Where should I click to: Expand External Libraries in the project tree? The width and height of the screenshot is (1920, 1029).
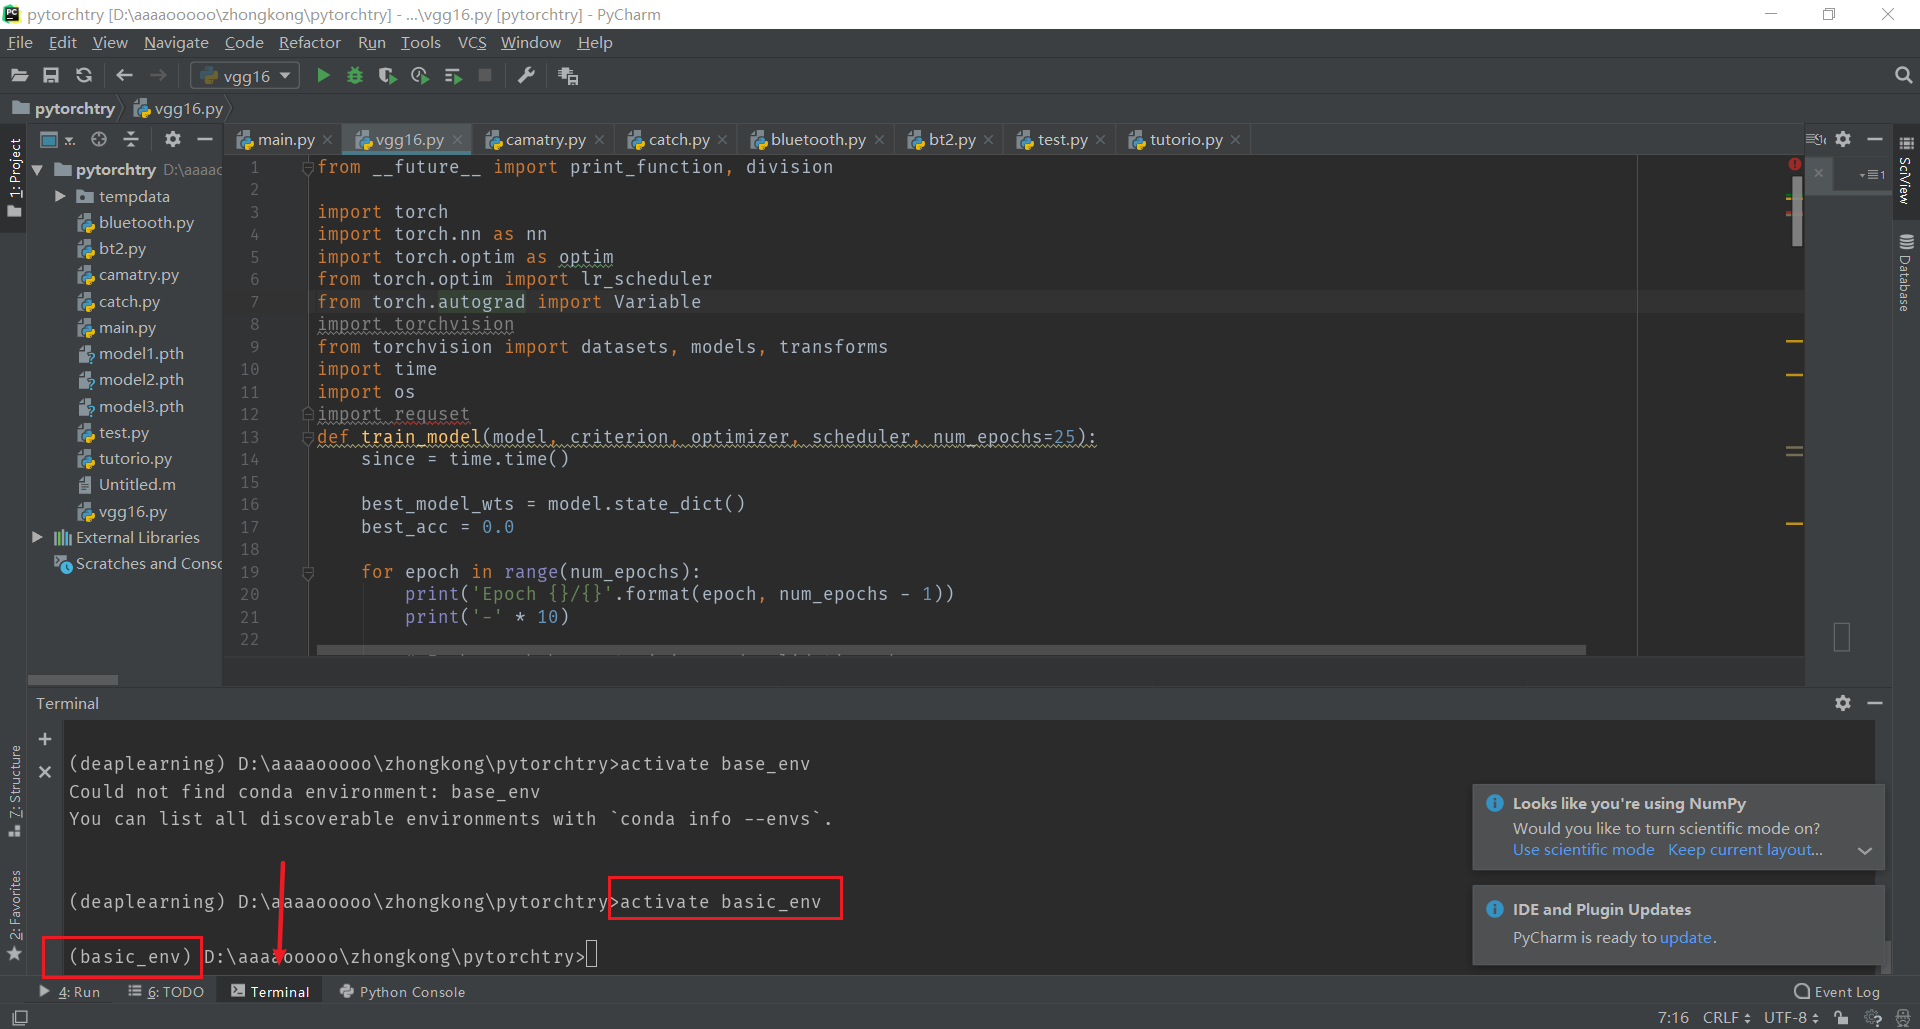pyautogui.click(x=37, y=537)
